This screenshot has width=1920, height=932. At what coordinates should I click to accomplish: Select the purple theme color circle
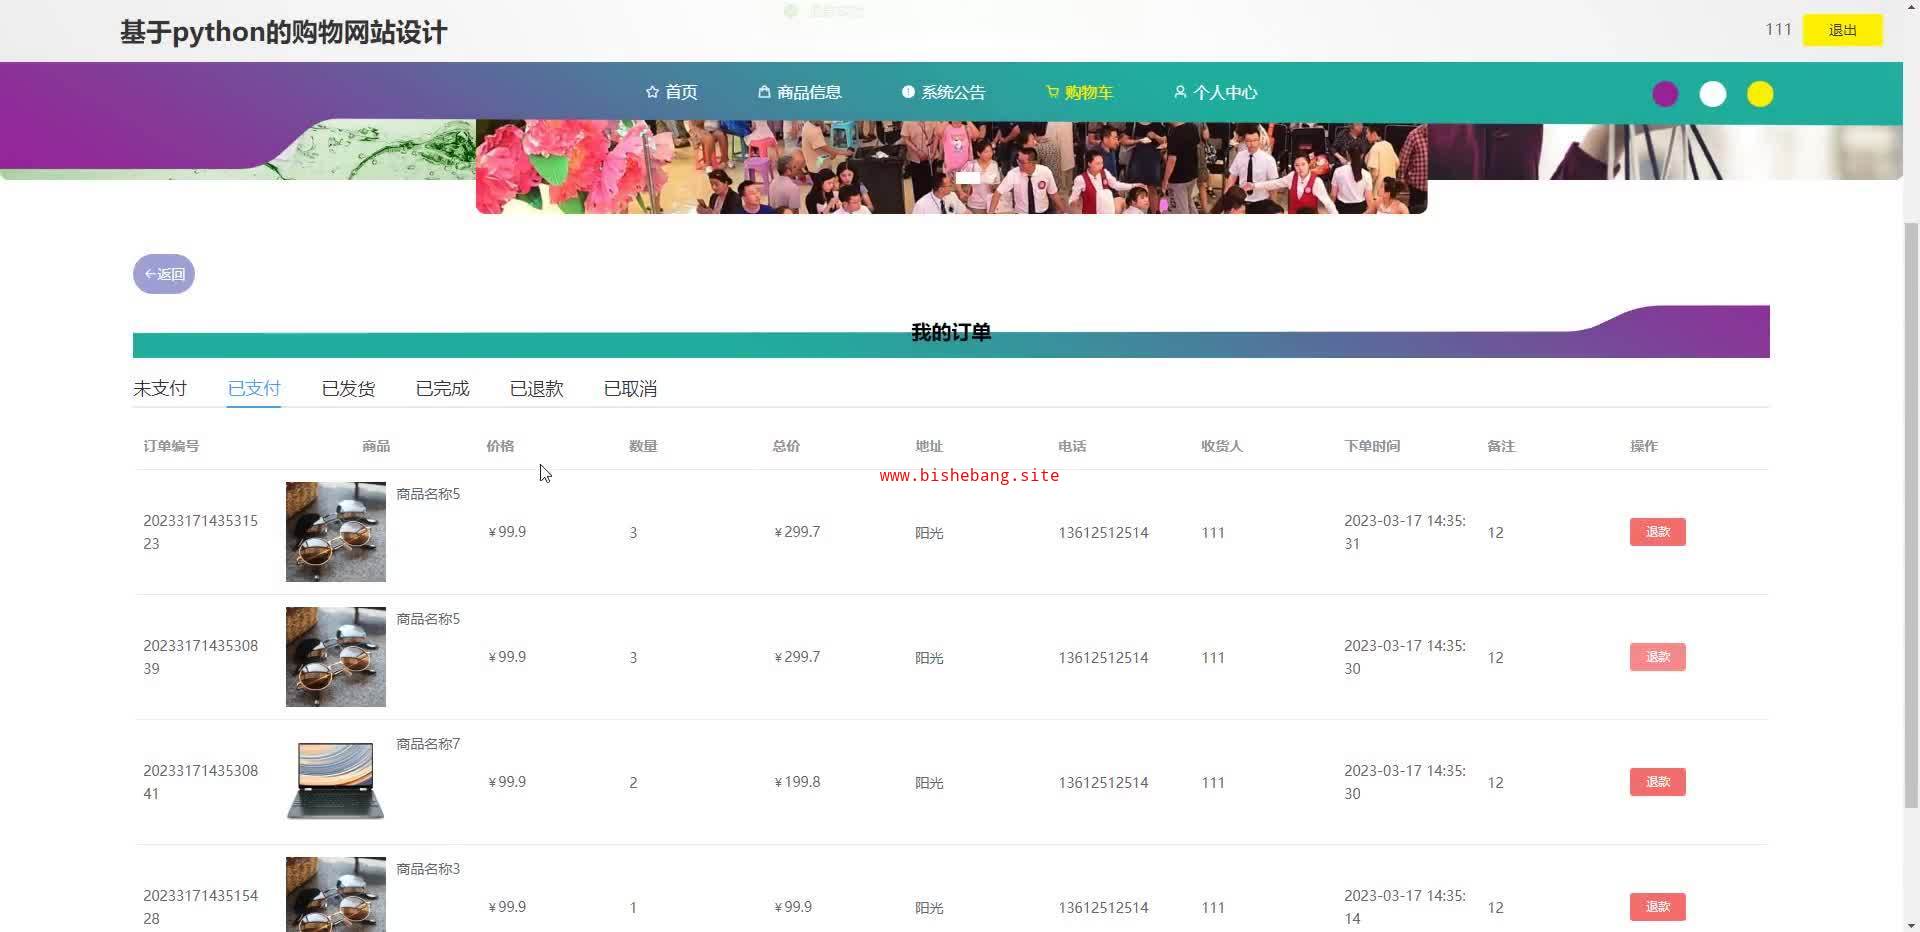click(1665, 94)
